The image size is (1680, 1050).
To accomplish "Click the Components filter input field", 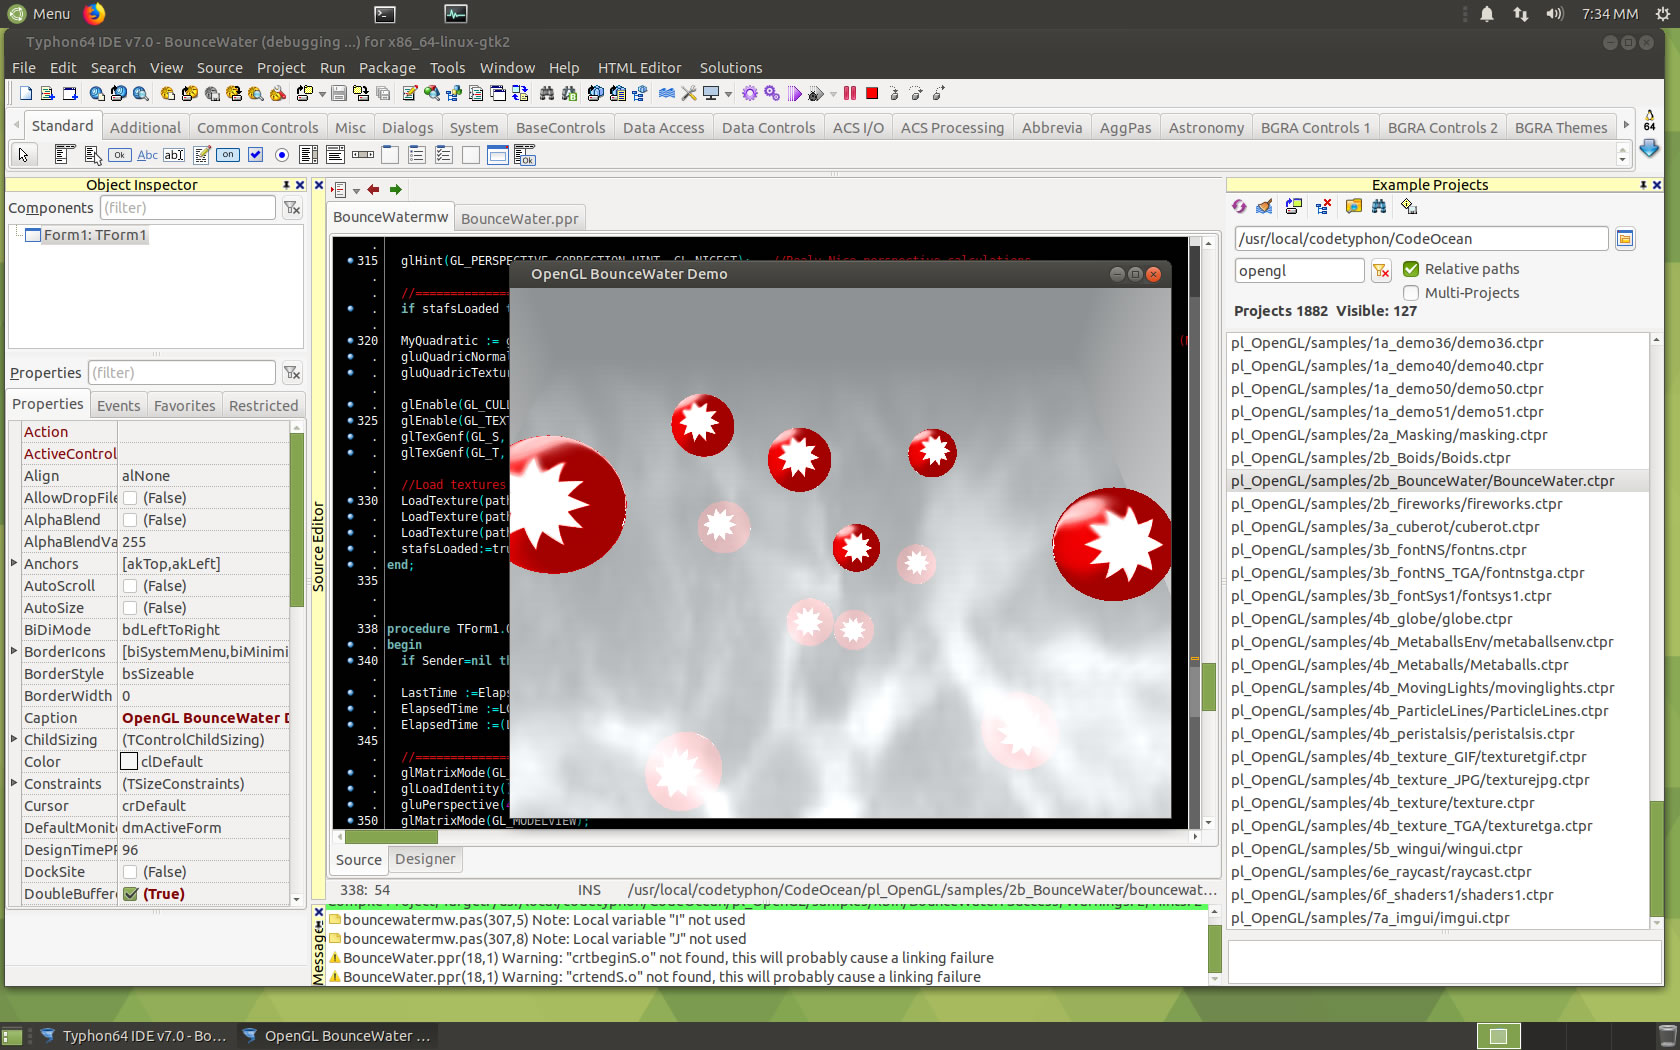I will 187,207.
